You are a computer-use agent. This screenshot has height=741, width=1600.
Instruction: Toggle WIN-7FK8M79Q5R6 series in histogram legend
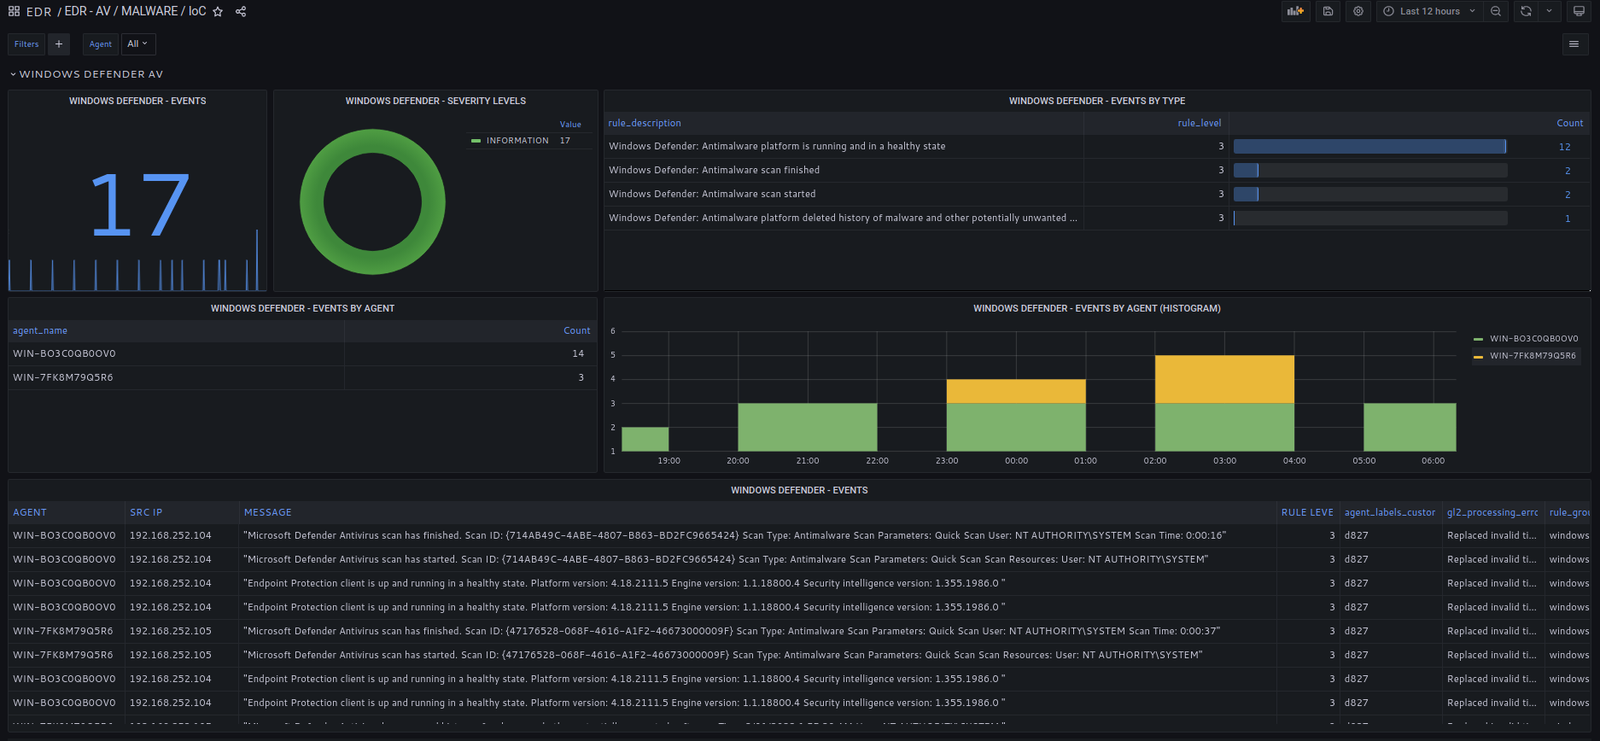pos(1532,356)
